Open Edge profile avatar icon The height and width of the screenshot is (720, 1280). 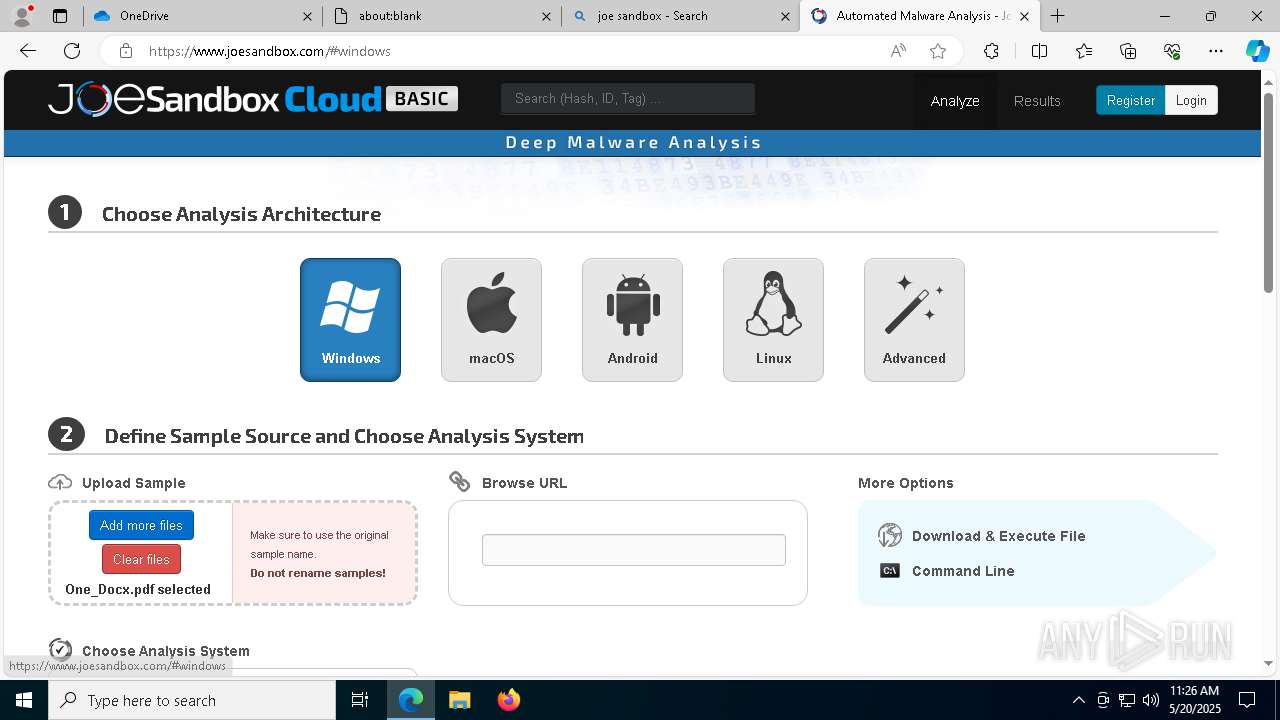(22, 16)
